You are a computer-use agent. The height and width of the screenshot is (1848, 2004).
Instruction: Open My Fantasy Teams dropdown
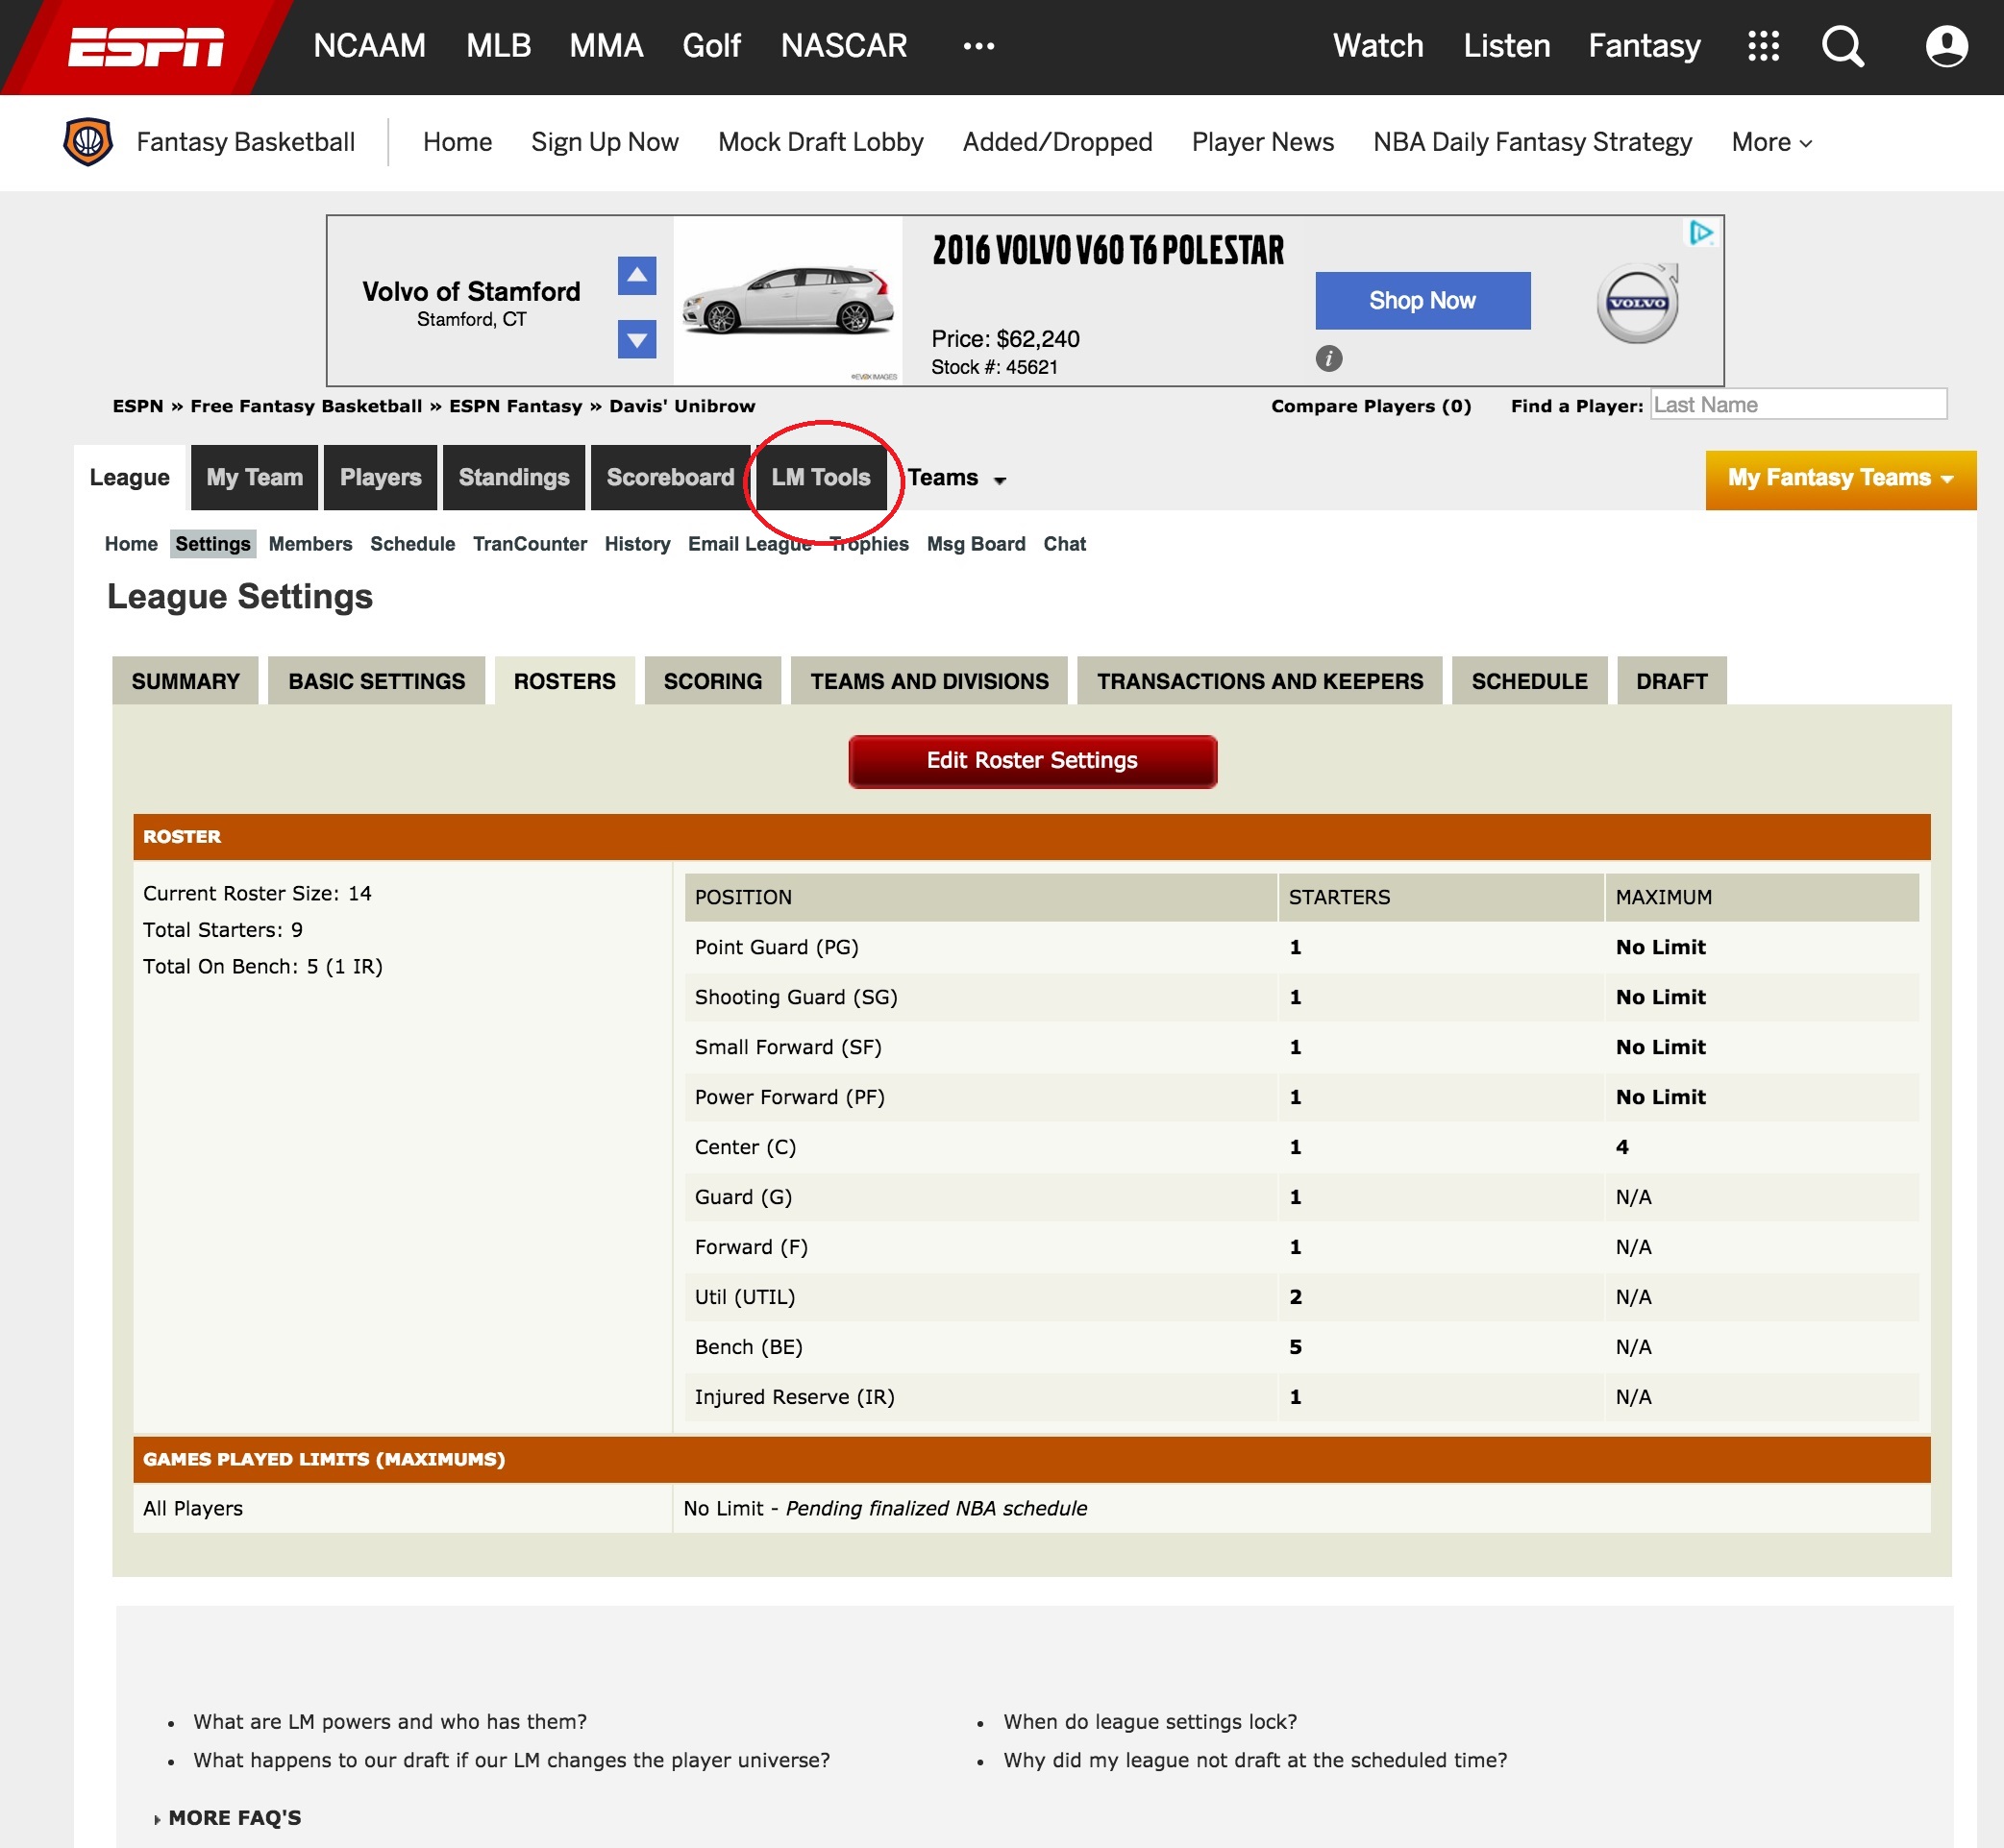[x=1840, y=479]
